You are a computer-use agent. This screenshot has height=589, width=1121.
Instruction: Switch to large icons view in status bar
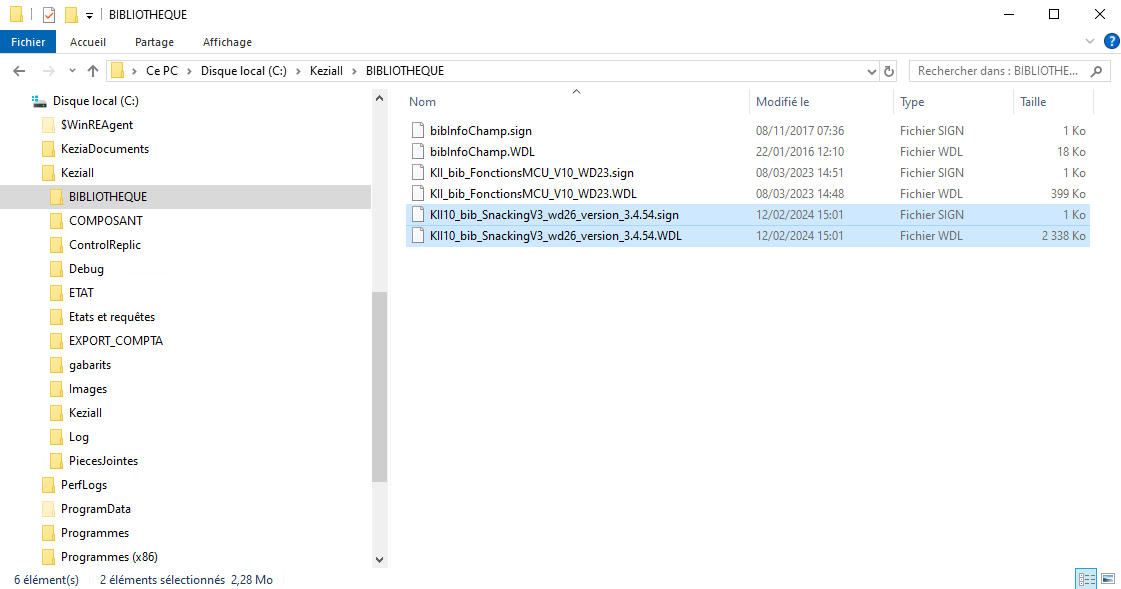click(1107, 579)
